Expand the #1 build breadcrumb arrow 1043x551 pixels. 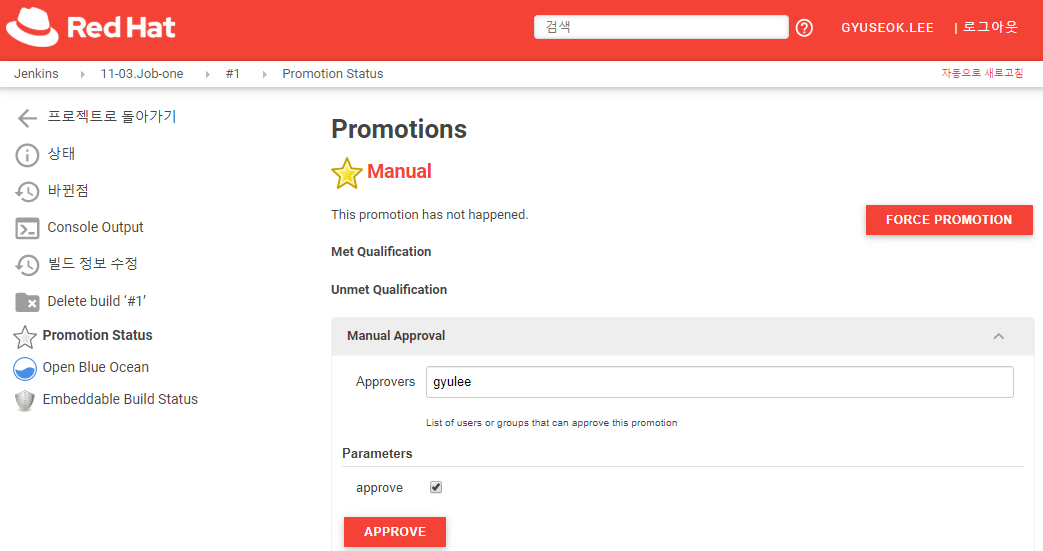(x=264, y=74)
